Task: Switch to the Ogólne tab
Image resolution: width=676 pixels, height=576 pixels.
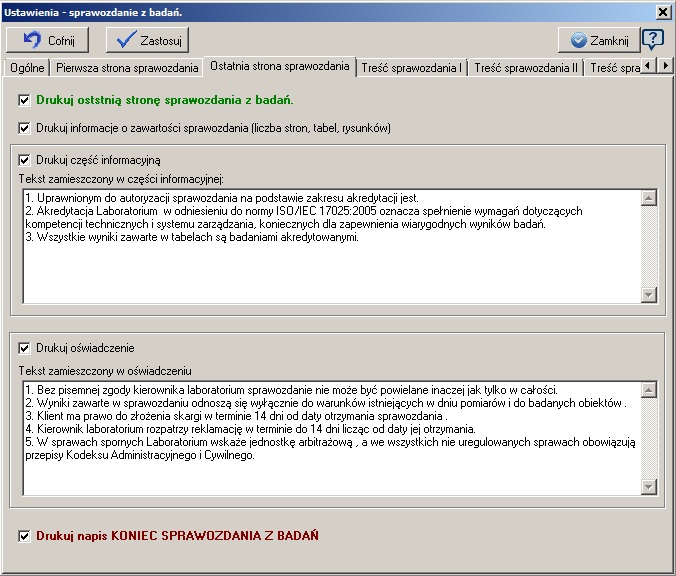Action: [27, 68]
